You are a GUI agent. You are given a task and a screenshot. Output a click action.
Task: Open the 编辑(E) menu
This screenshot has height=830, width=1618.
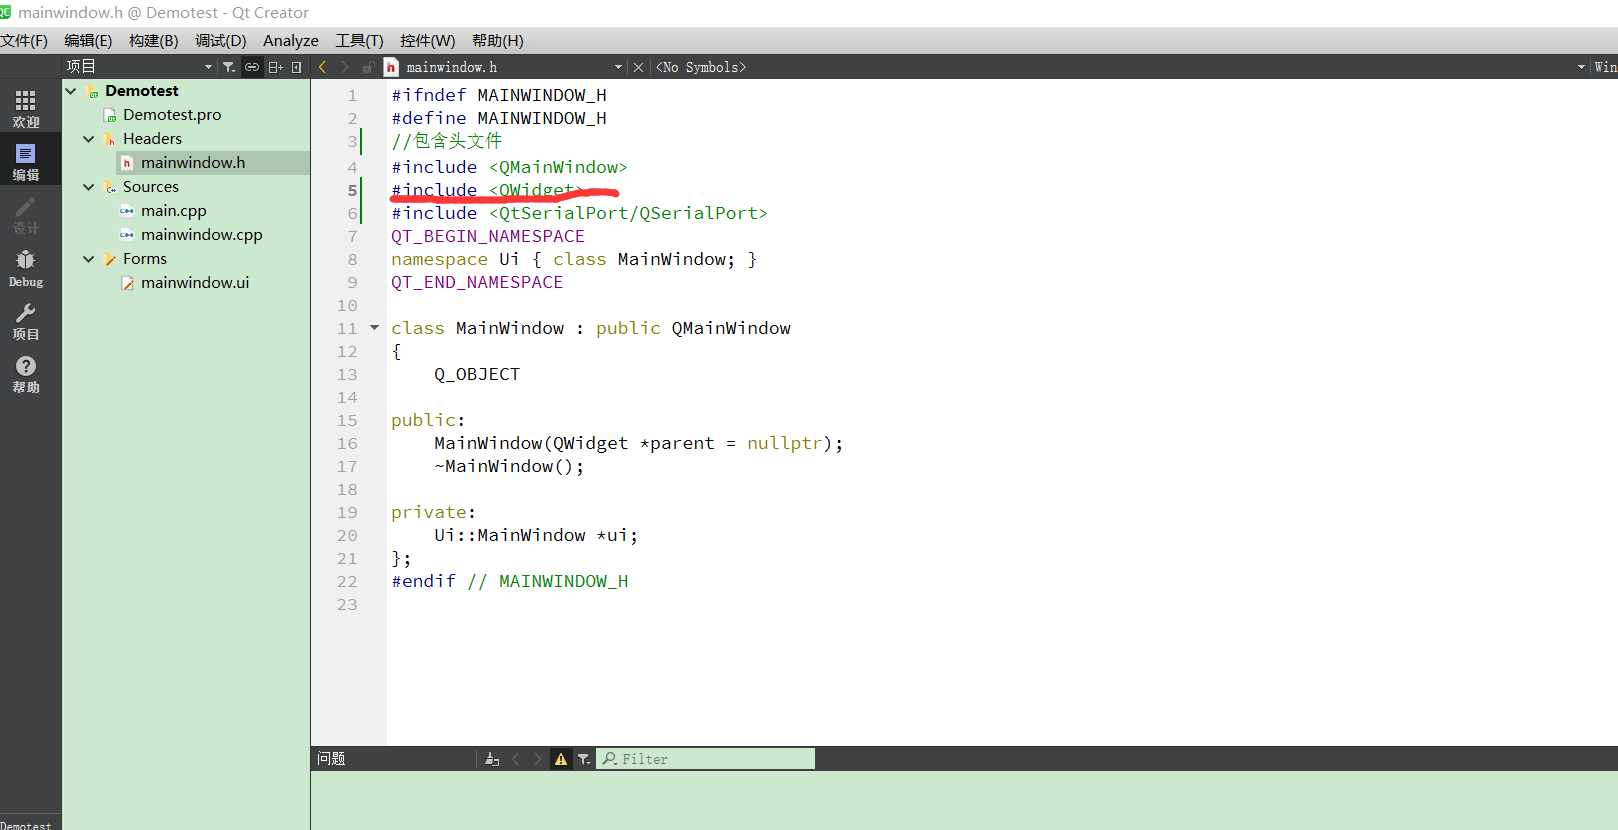point(88,41)
